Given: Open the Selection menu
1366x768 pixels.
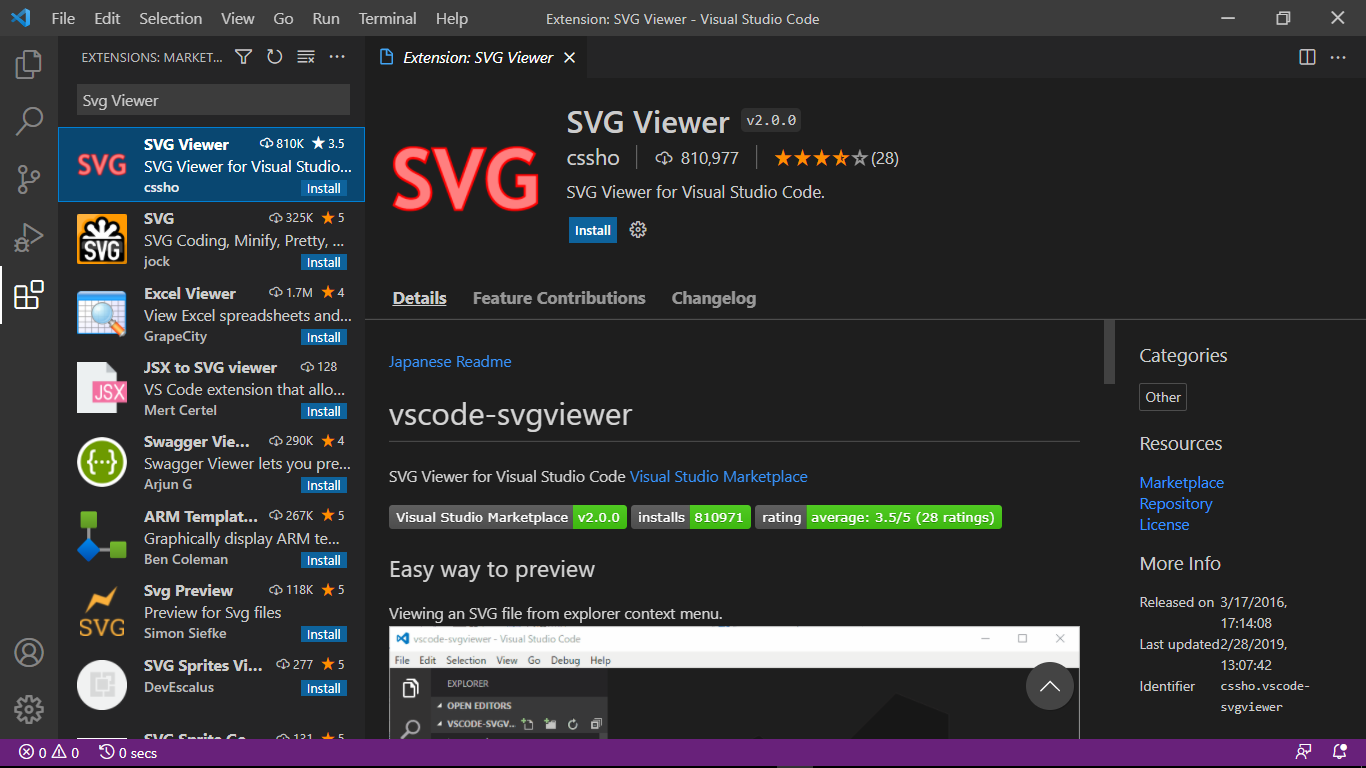Looking at the screenshot, I should point(170,18).
